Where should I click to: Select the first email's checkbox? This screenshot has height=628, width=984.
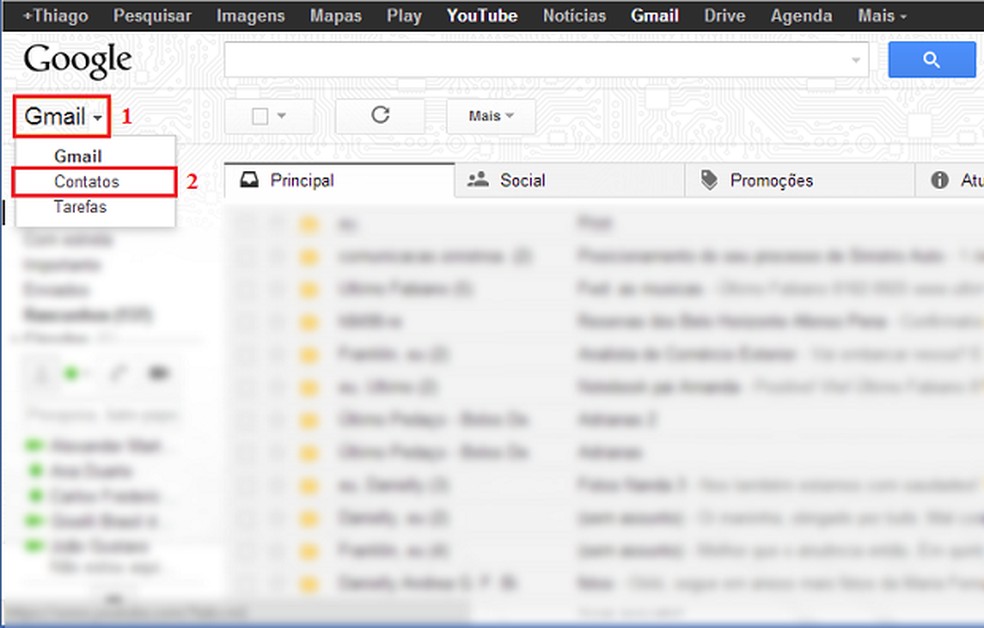point(247,223)
